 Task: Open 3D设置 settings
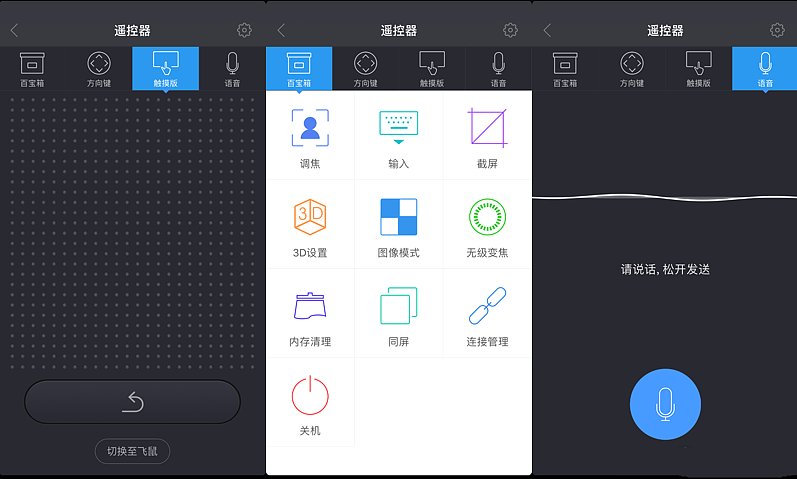tap(310, 225)
